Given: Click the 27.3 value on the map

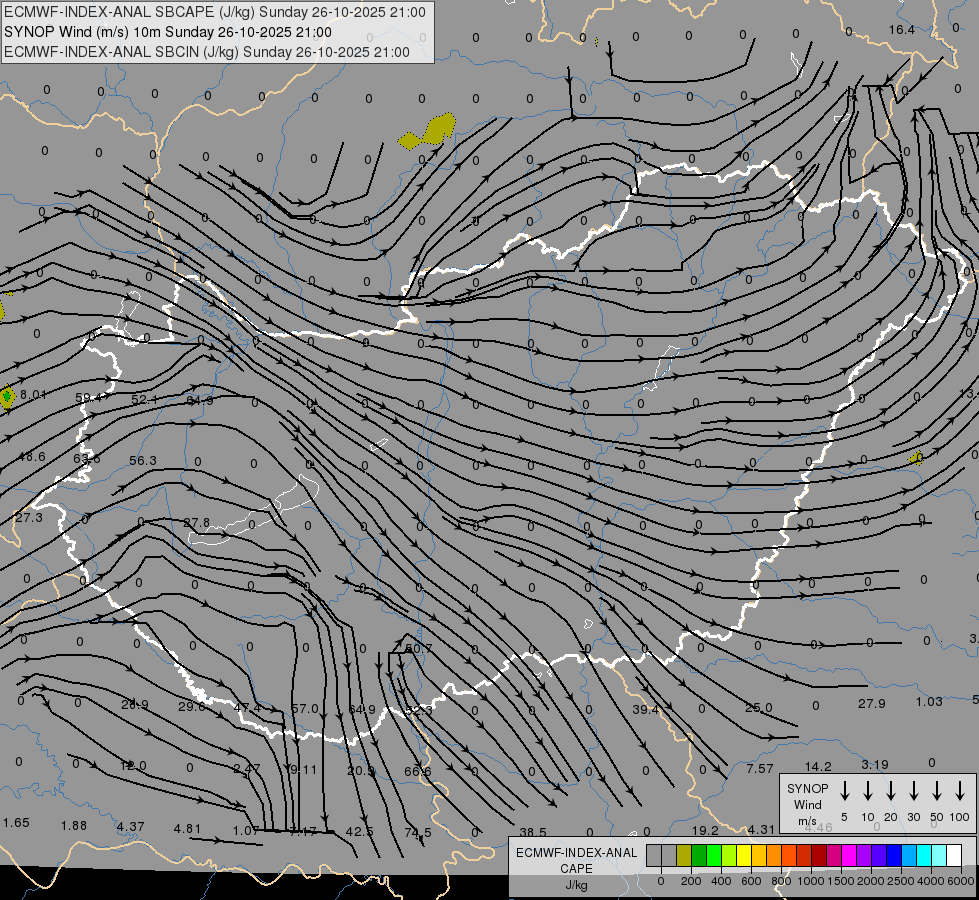Looking at the screenshot, I should pos(29,518).
